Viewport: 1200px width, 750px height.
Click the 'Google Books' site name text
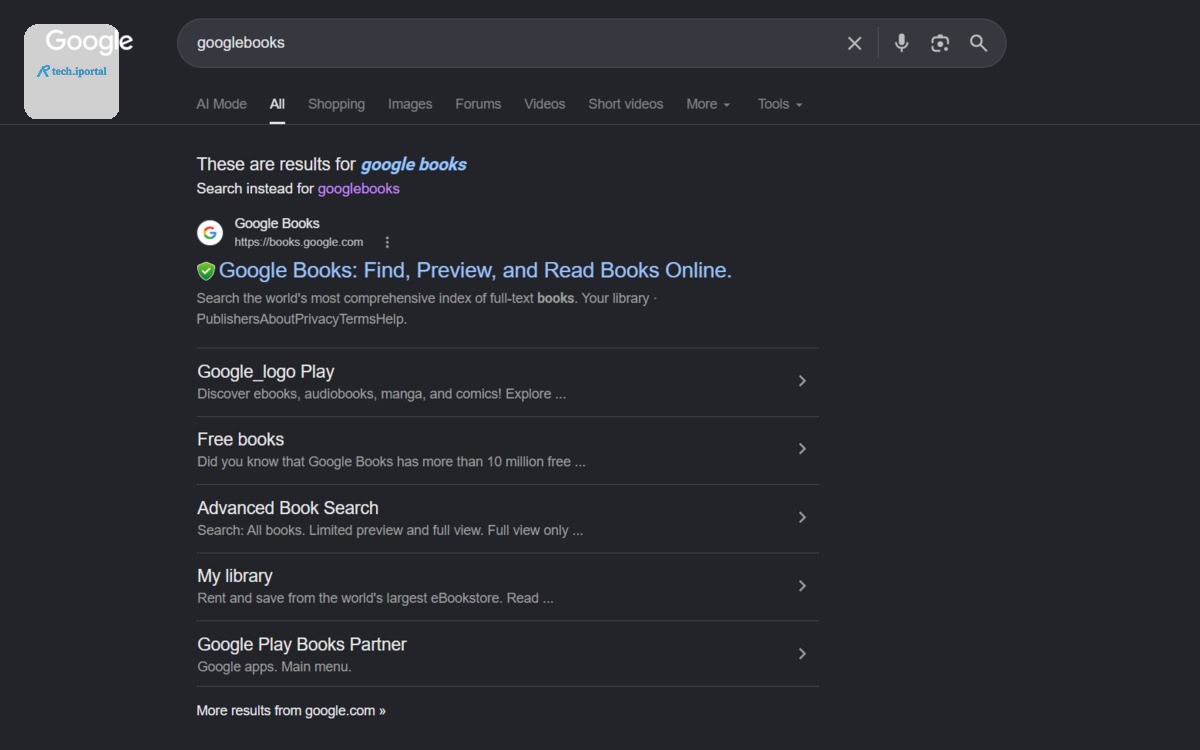coord(277,223)
